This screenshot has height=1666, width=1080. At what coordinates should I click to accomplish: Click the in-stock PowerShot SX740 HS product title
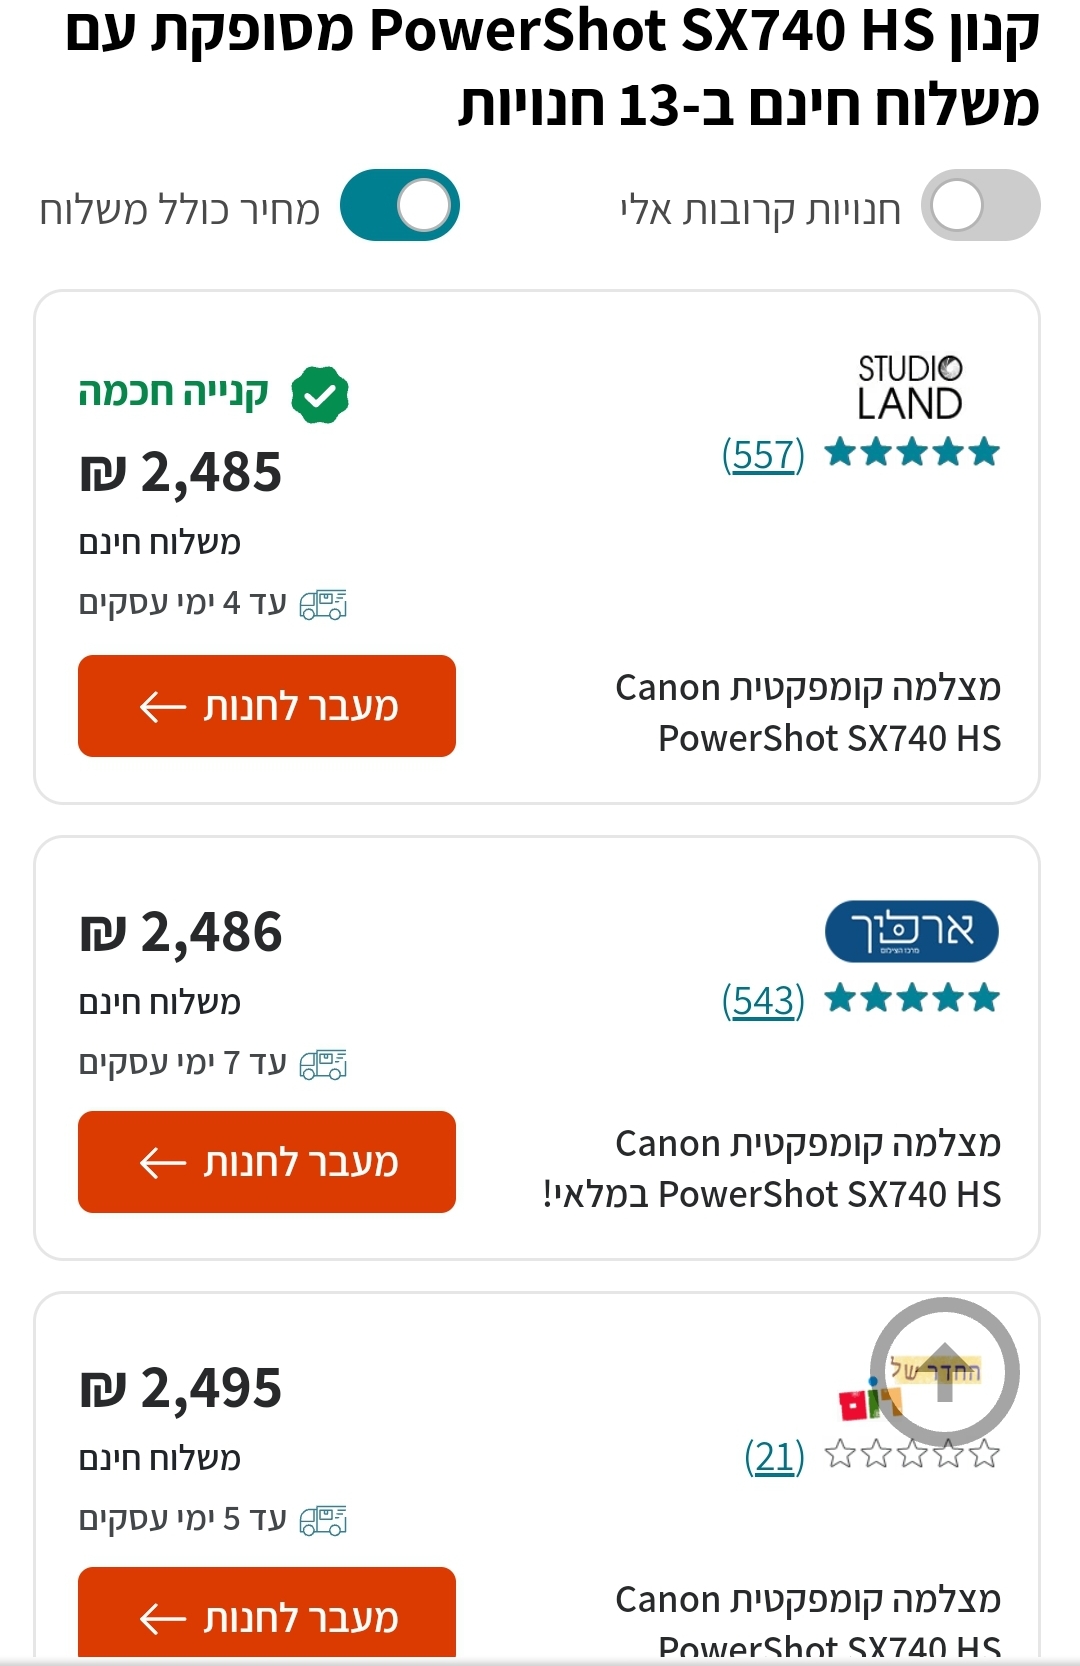click(x=772, y=1169)
